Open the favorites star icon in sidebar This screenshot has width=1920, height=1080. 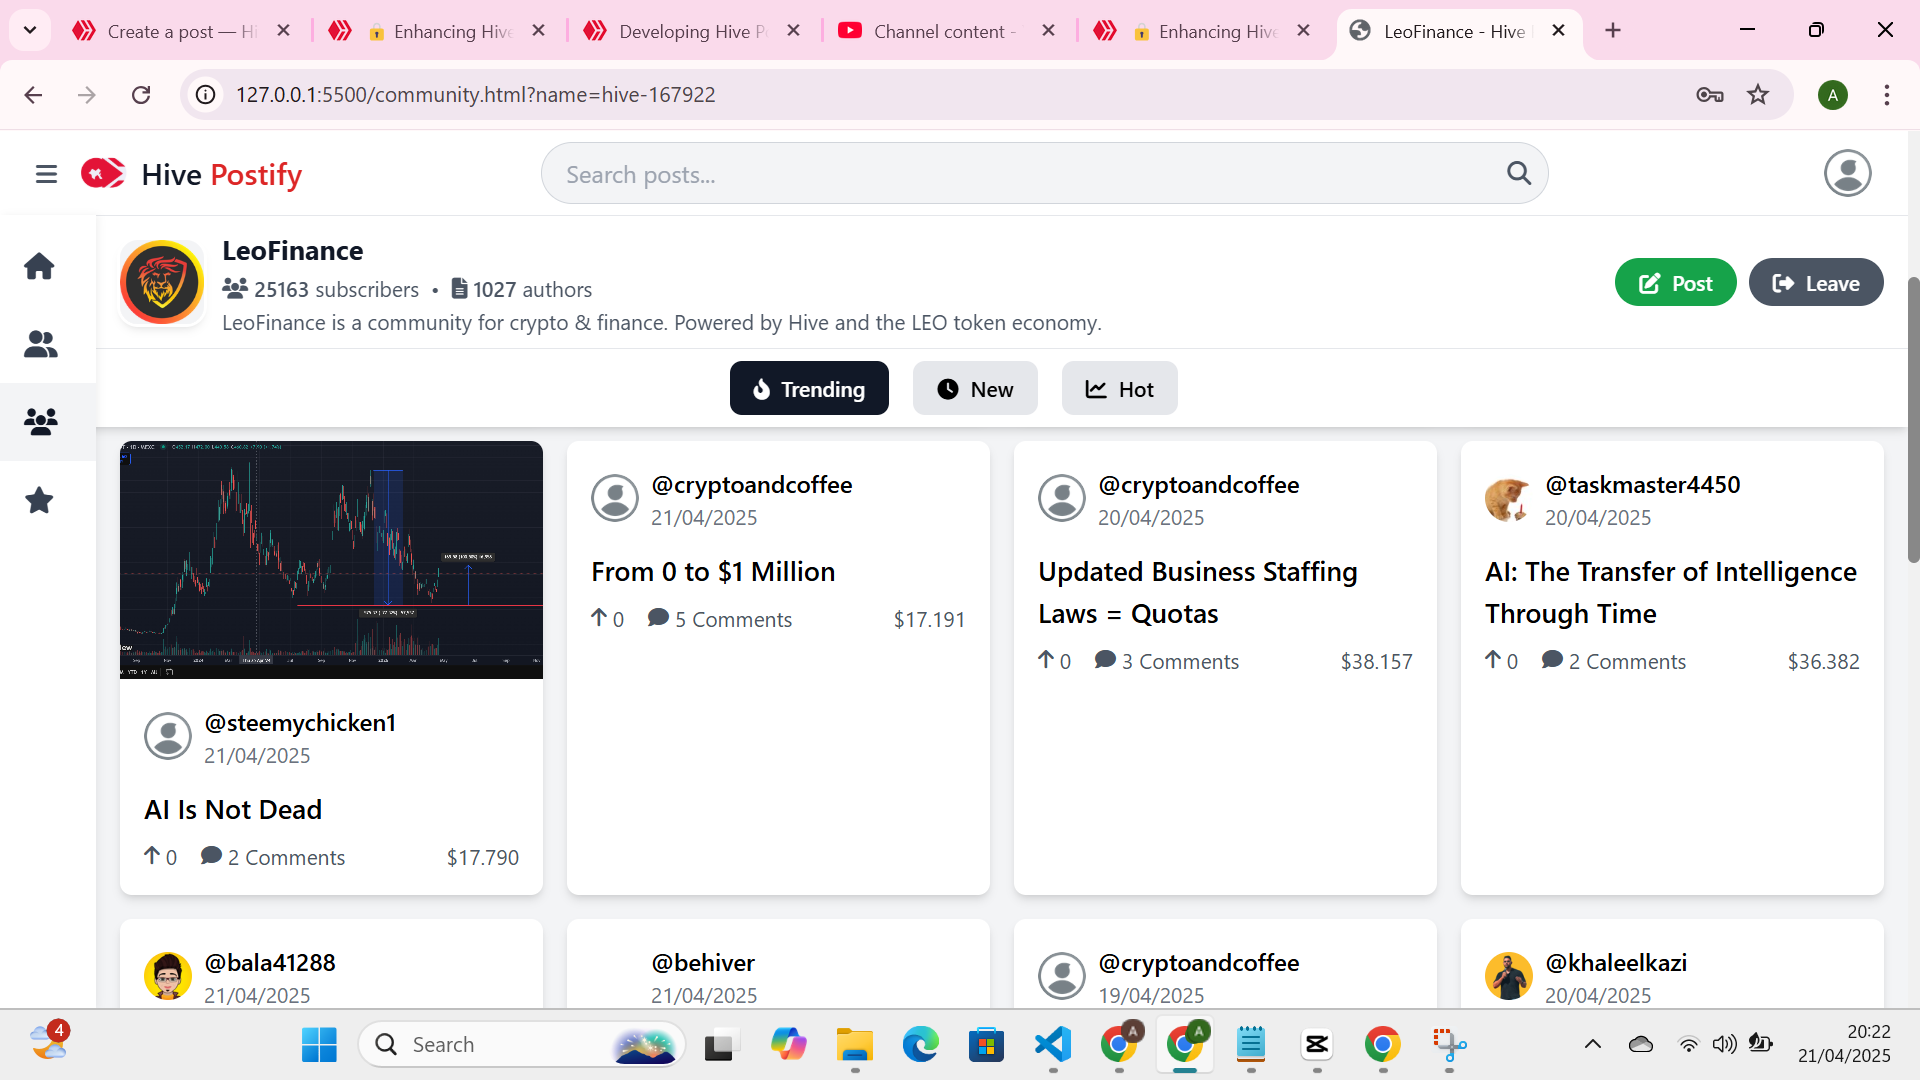click(39, 500)
